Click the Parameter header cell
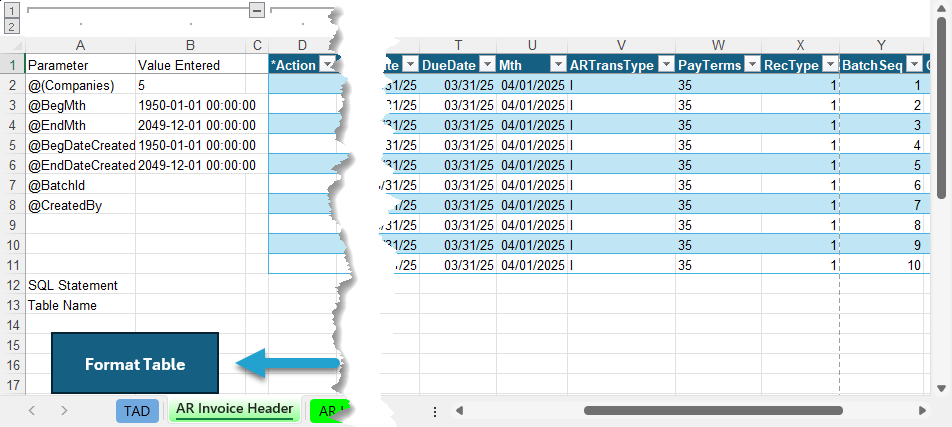This screenshot has height=427, width=952. tap(80, 65)
